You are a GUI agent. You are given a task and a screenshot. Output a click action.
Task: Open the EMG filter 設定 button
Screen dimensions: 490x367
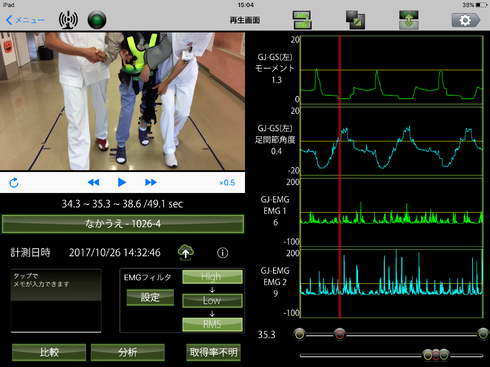pyautogui.click(x=150, y=297)
